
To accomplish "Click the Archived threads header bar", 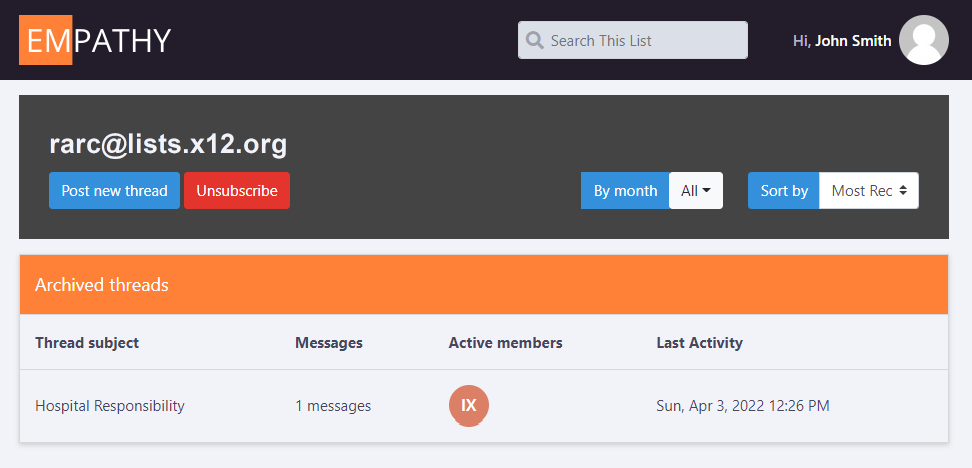I will [483, 285].
